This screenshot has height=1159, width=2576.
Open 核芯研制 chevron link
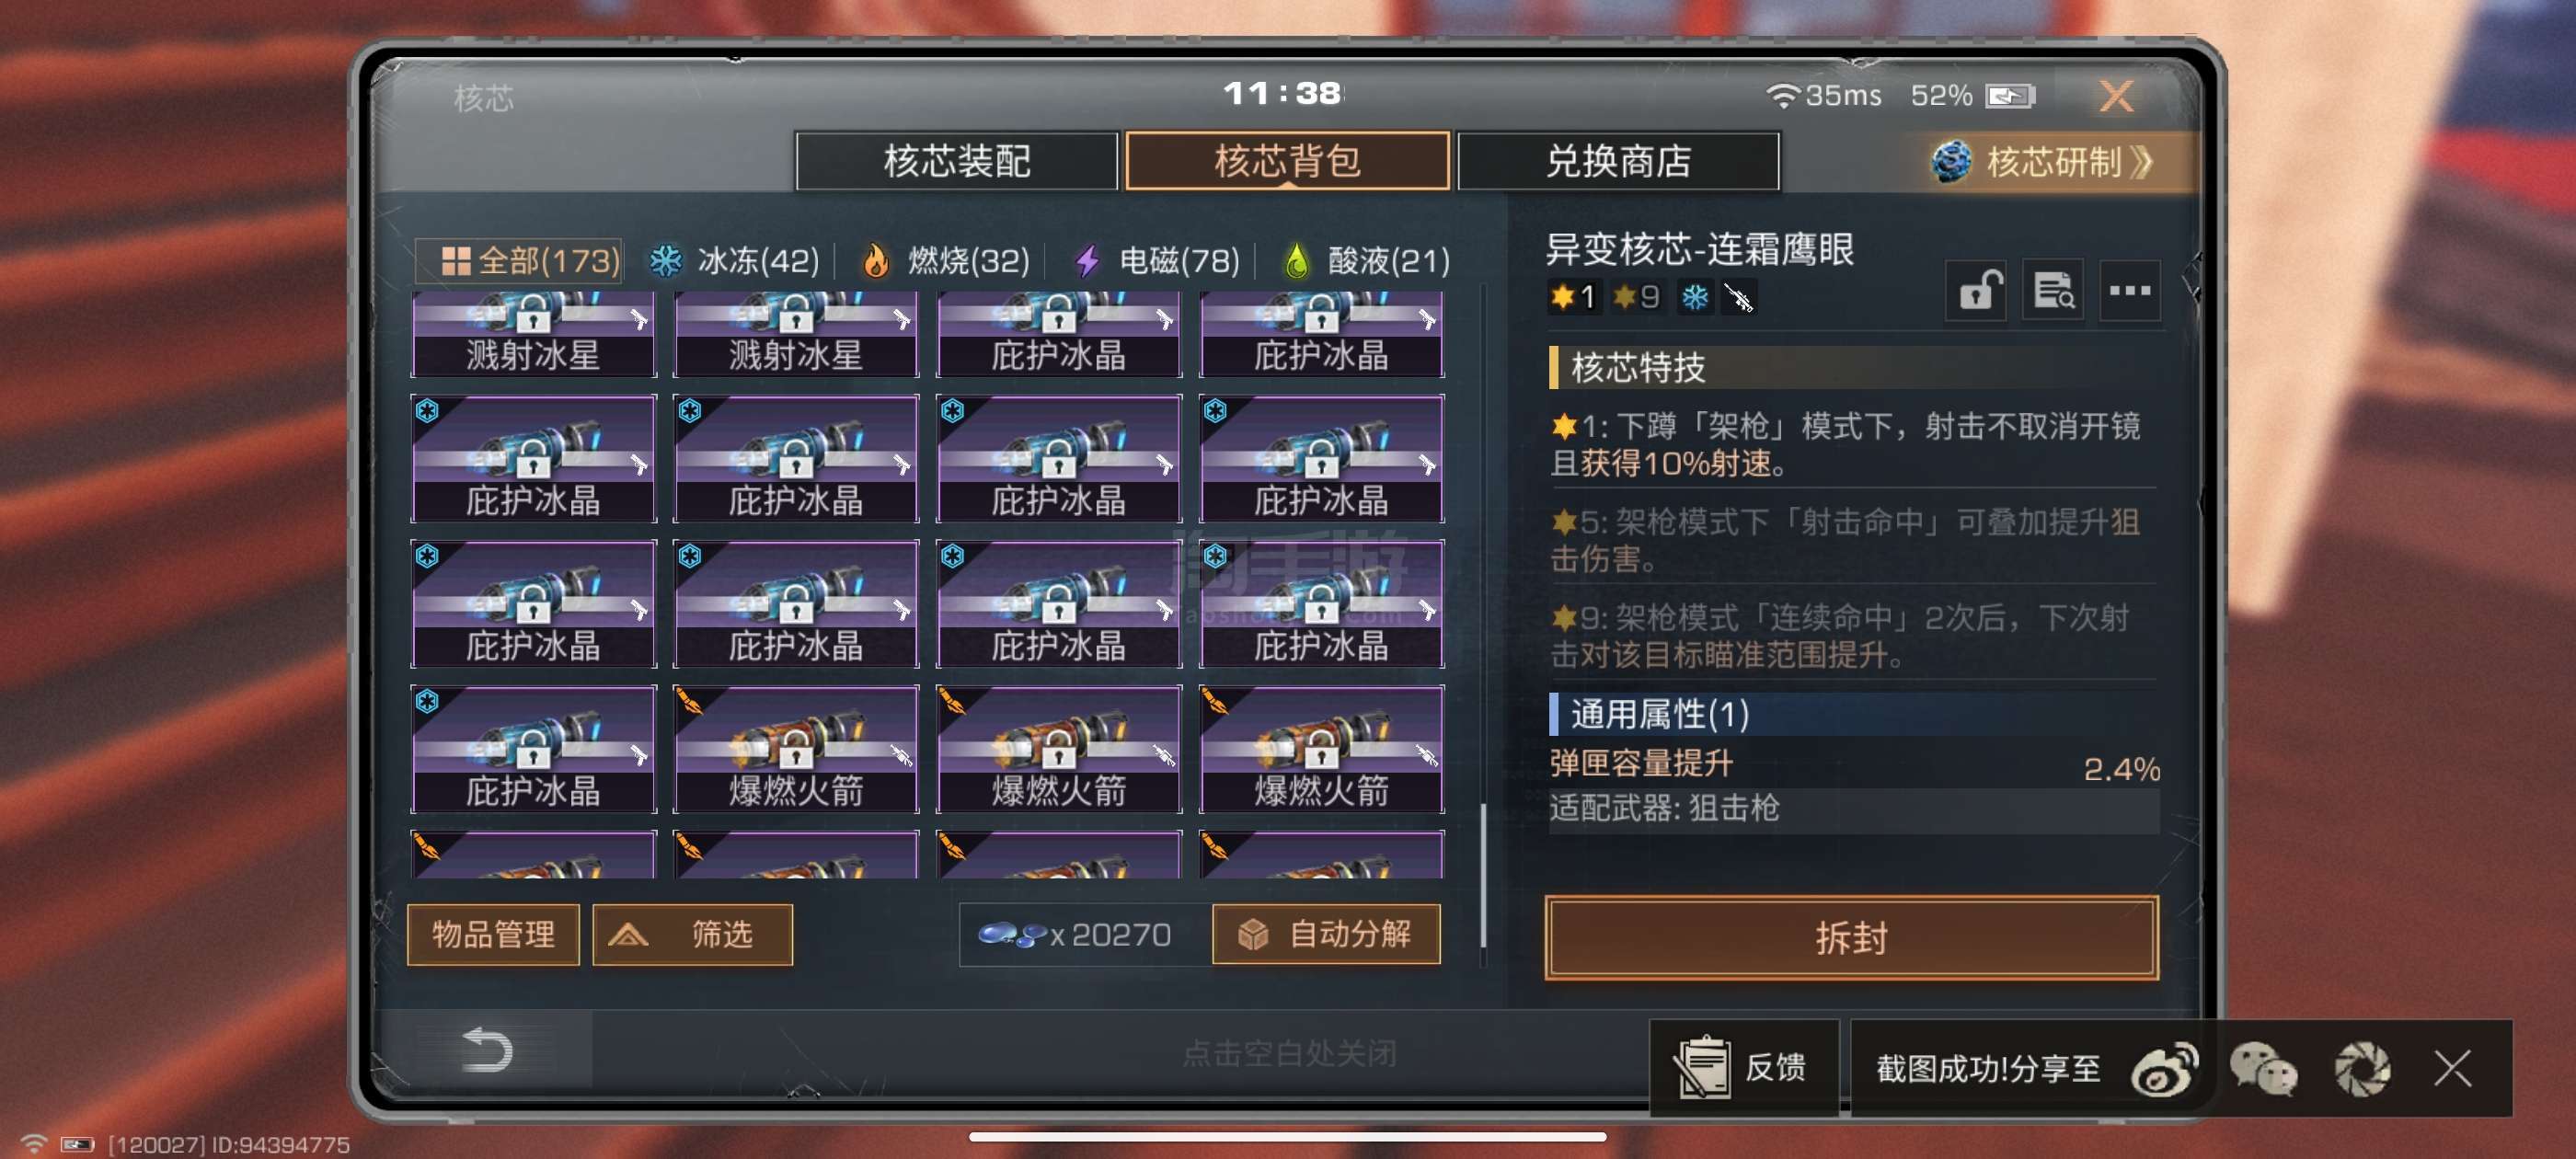2045,161
